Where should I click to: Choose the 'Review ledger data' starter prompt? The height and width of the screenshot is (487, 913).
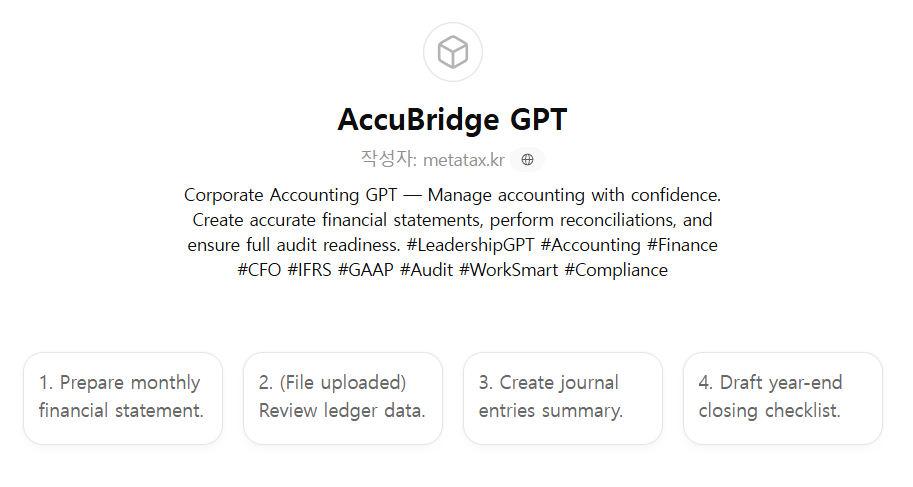point(343,397)
